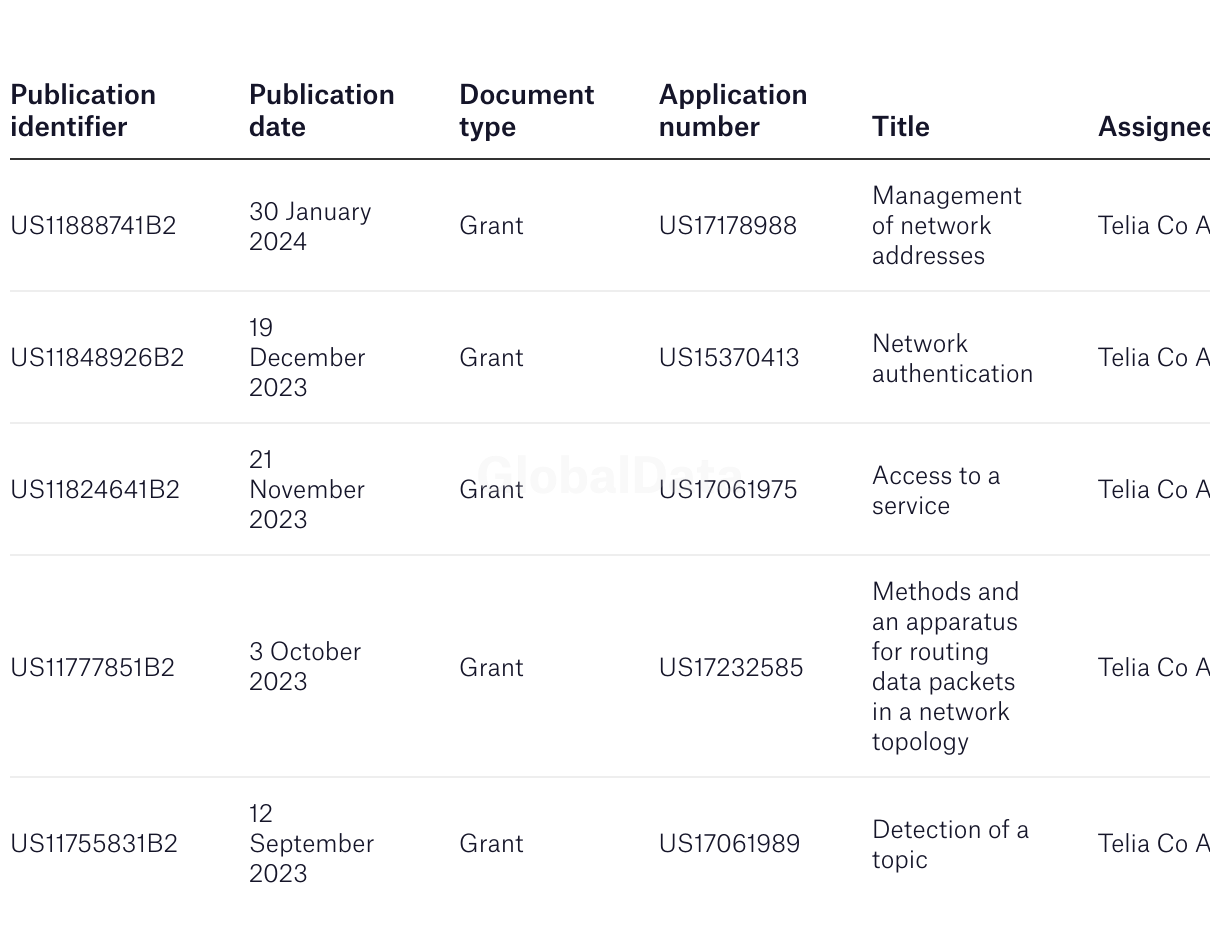Click the Title column header
This screenshot has height=950, width=1220.
coord(900,127)
